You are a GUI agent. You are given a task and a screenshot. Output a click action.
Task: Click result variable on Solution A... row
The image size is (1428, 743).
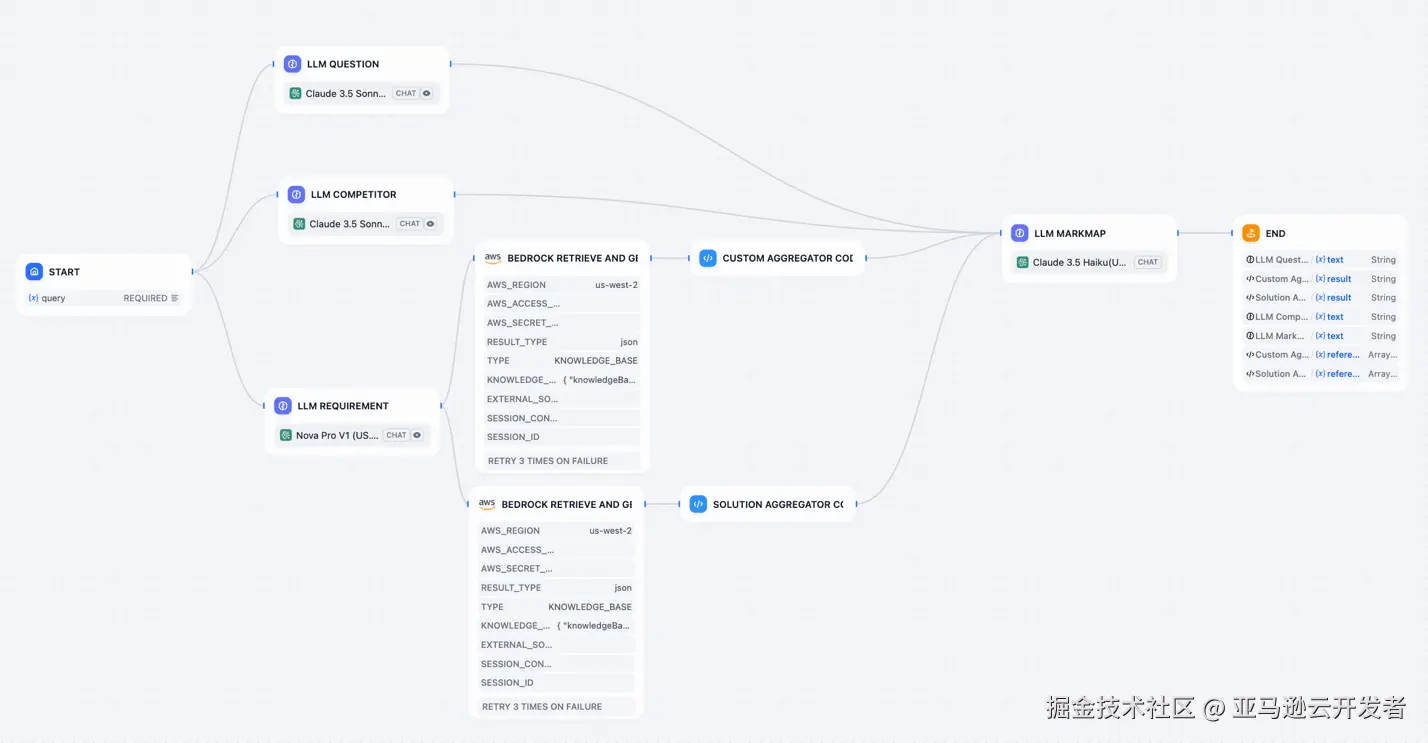coord(1334,298)
